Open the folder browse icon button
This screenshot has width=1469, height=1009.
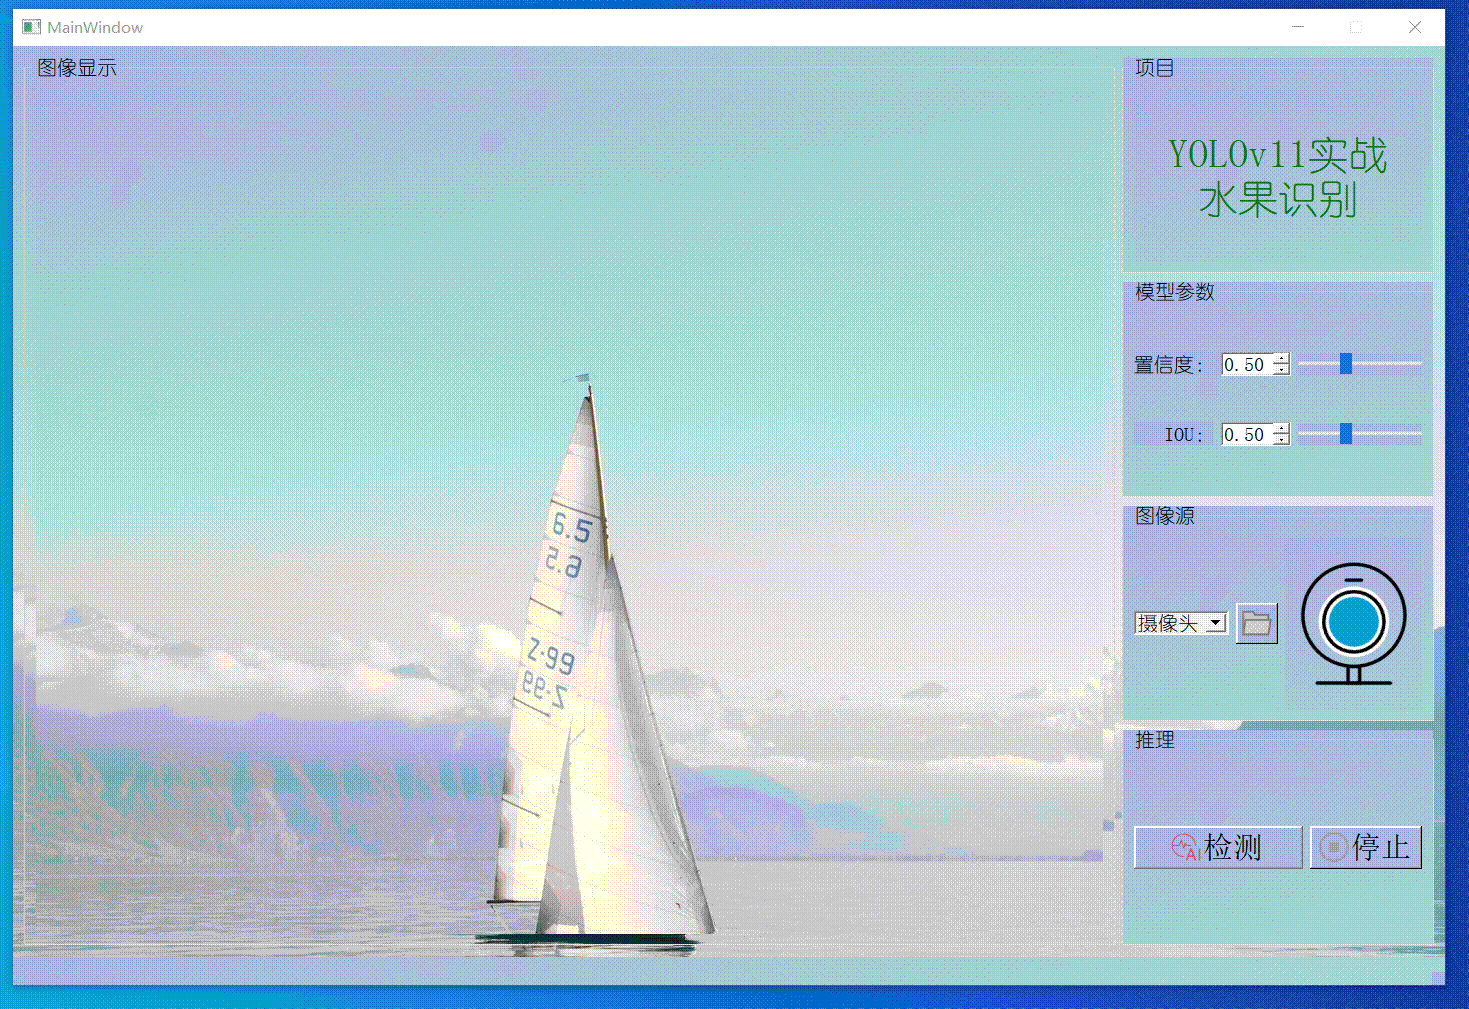1256,624
